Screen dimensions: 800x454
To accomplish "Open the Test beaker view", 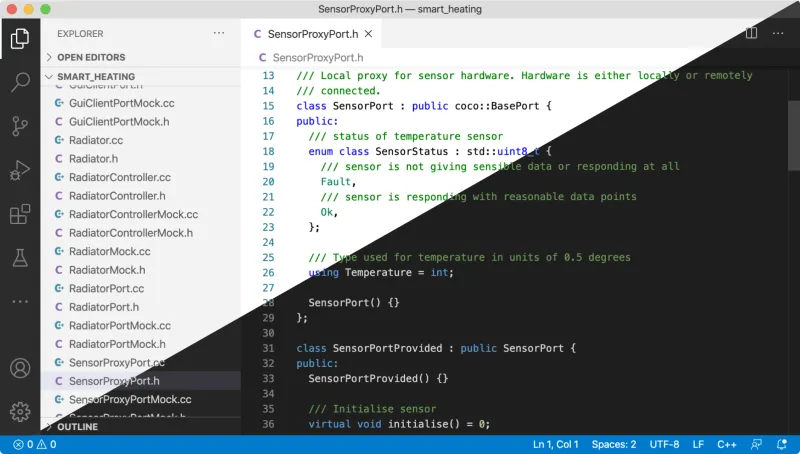I will 20,258.
